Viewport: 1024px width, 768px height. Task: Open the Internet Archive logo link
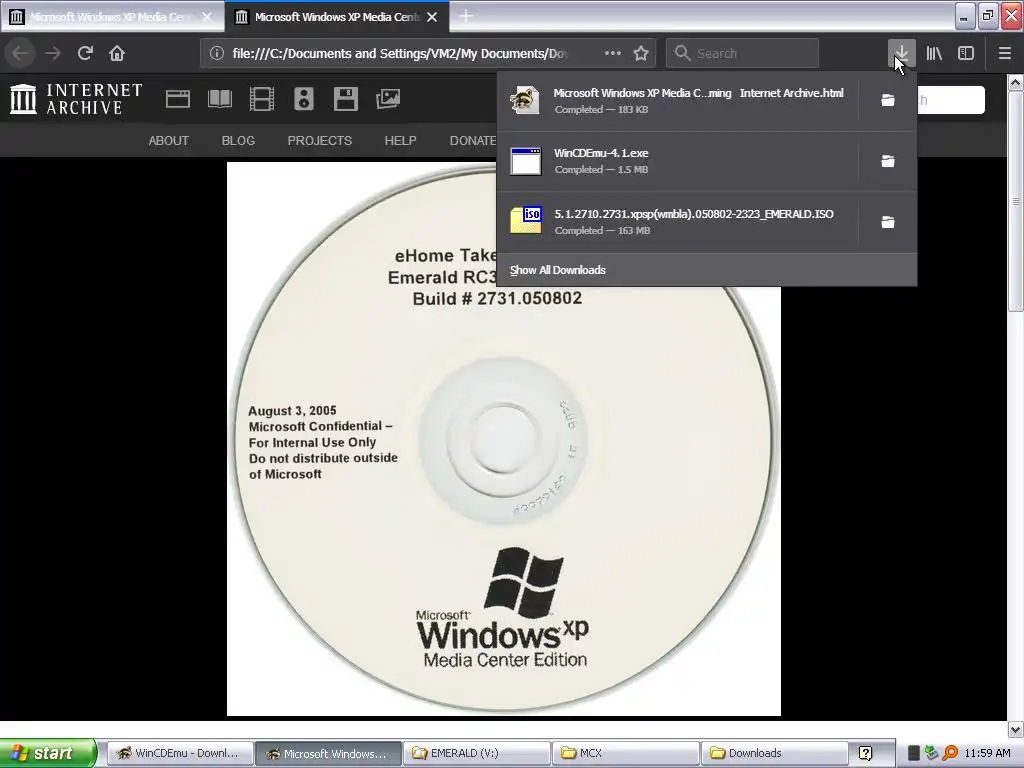[76, 99]
